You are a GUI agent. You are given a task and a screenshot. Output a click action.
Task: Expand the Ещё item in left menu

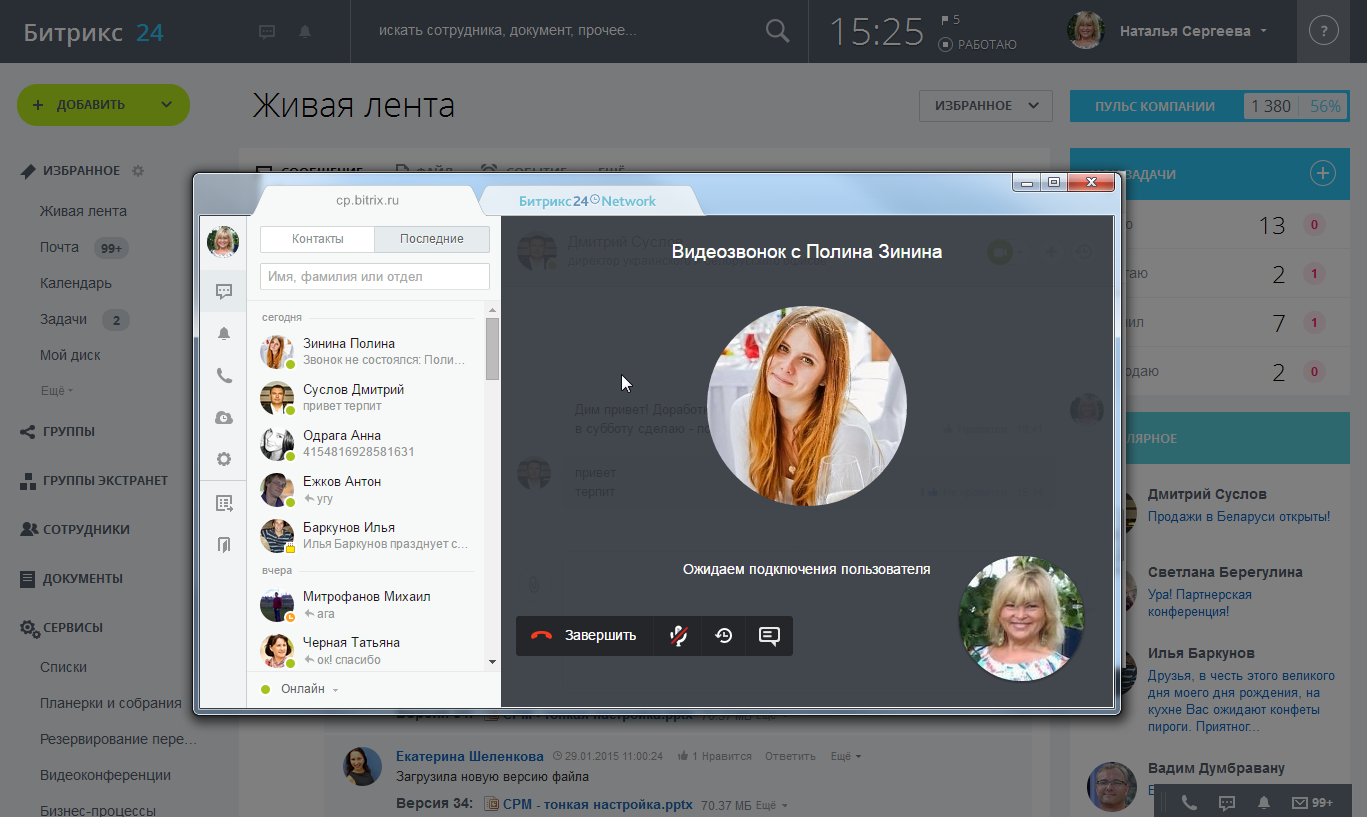[57, 390]
